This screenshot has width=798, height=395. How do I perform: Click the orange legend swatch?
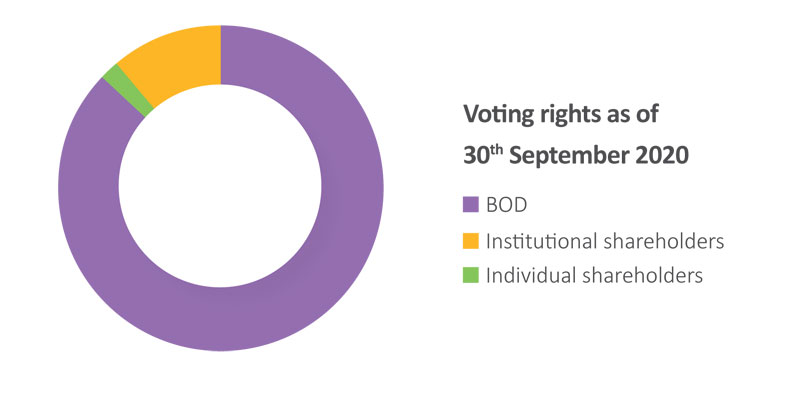click(x=471, y=241)
